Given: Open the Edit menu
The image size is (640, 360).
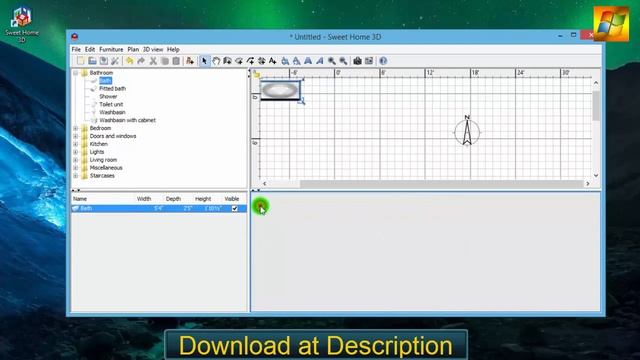Looking at the screenshot, I should pyautogui.click(x=90, y=49).
